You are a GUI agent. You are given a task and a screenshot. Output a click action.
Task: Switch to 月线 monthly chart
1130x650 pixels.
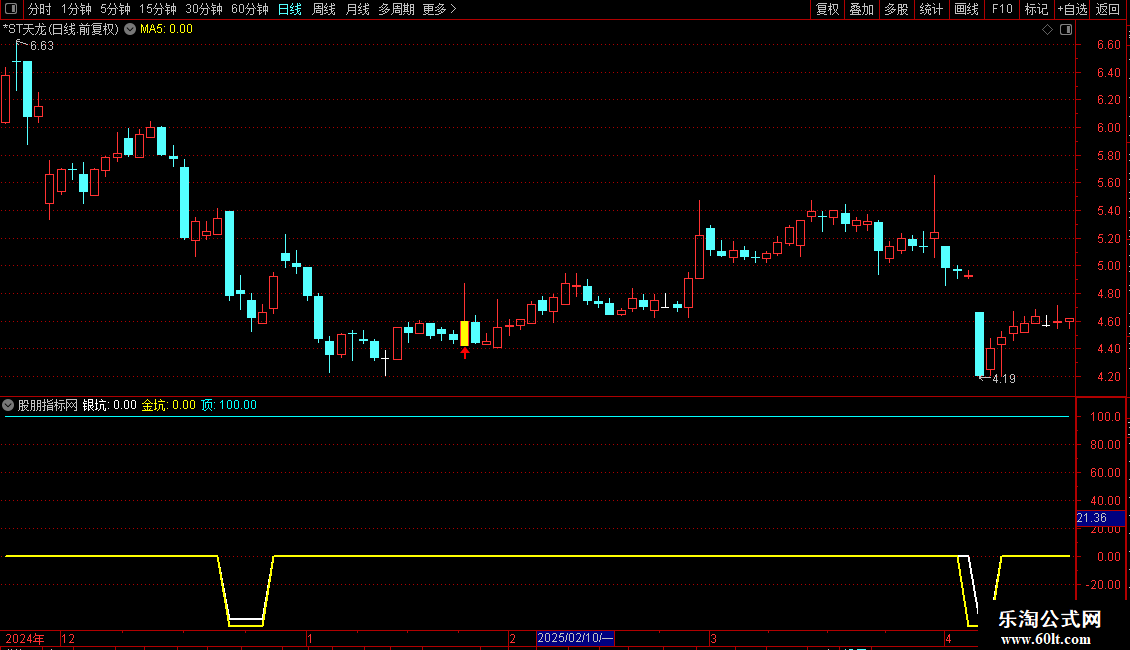(357, 9)
